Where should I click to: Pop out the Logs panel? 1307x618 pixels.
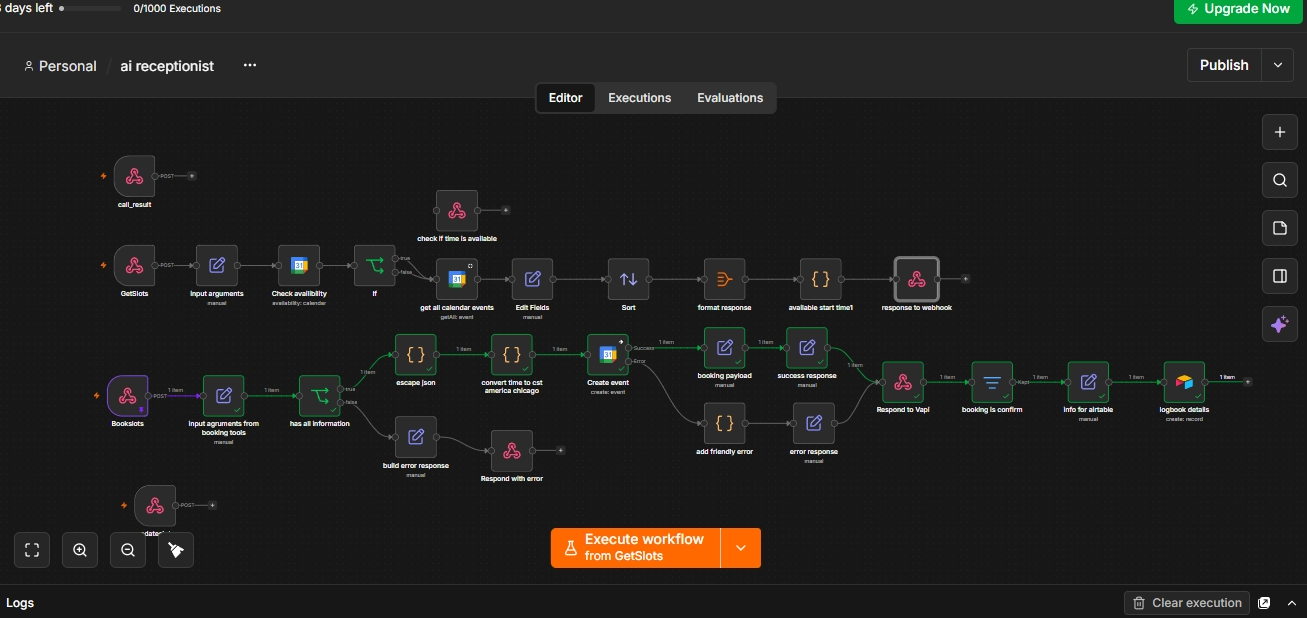click(x=1265, y=603)
